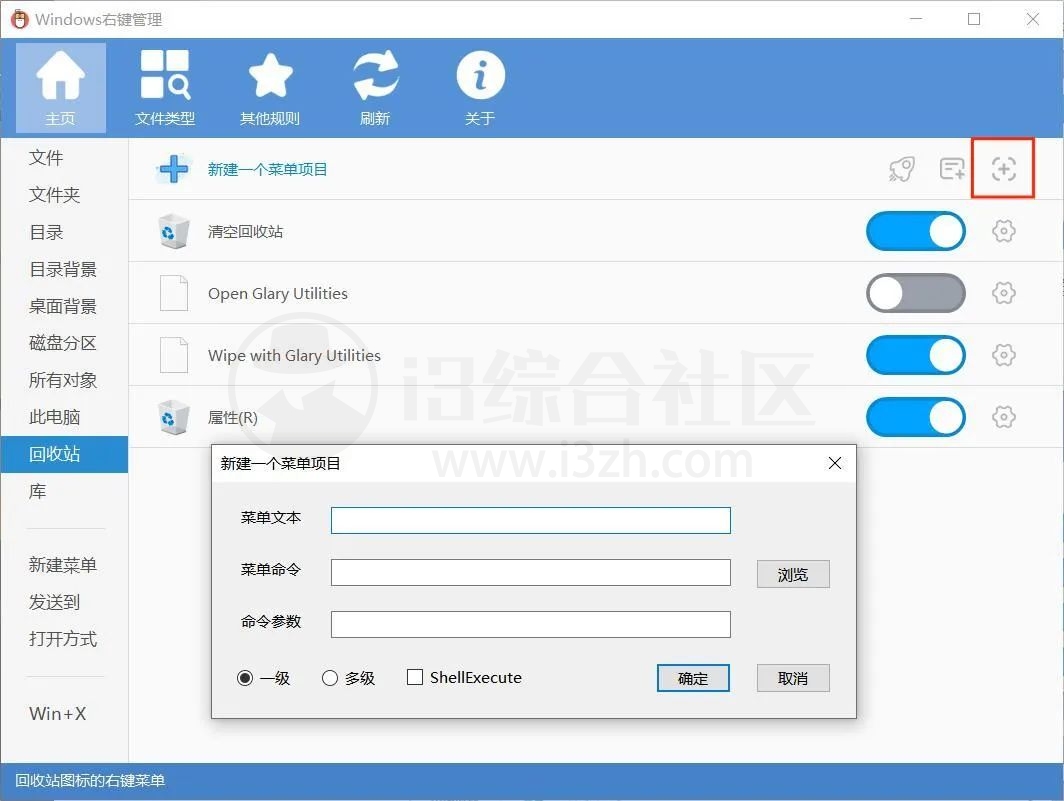
Task: Focus the 命令参数 input field
Action: point(531,625)
